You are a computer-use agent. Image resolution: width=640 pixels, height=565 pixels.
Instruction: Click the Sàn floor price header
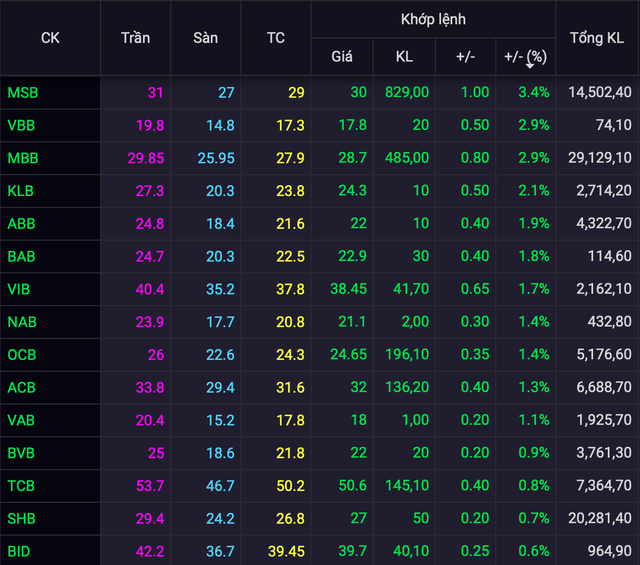coord(206,38)
